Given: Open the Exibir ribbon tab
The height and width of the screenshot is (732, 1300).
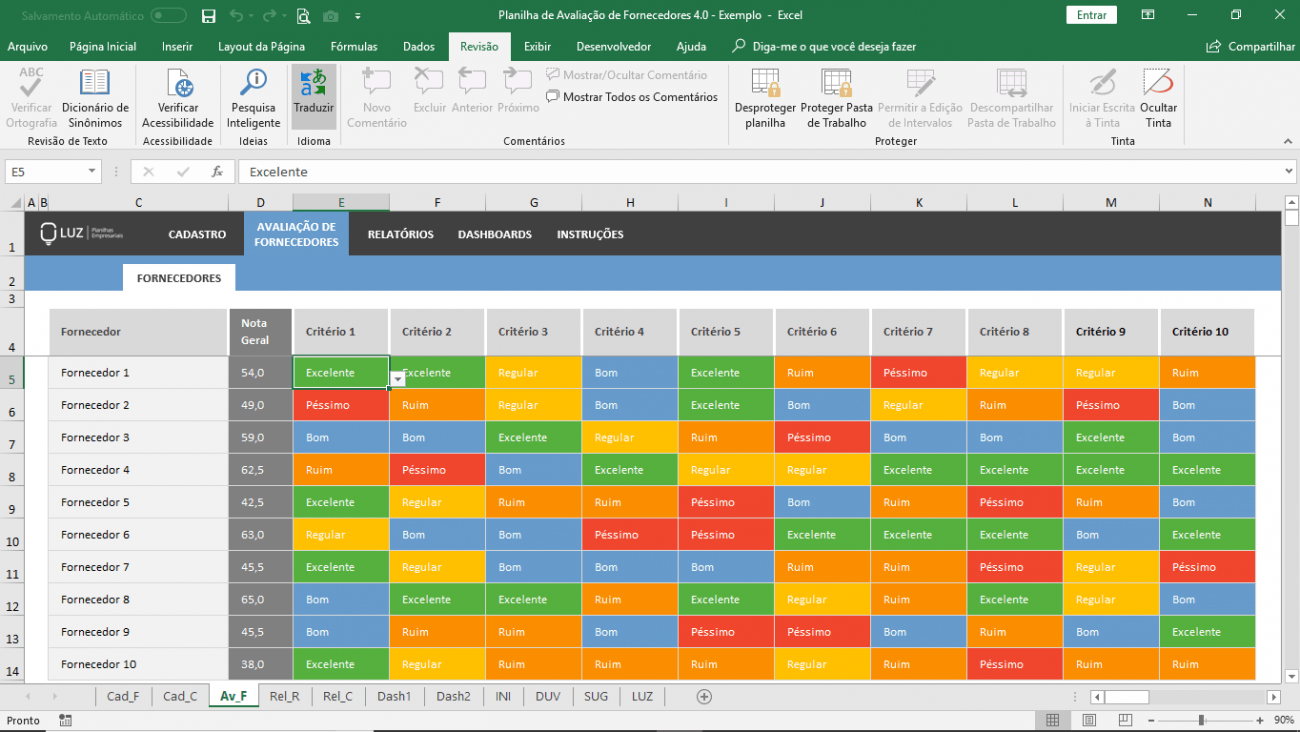Looking at the screenshot, I should tap(537, 47).
